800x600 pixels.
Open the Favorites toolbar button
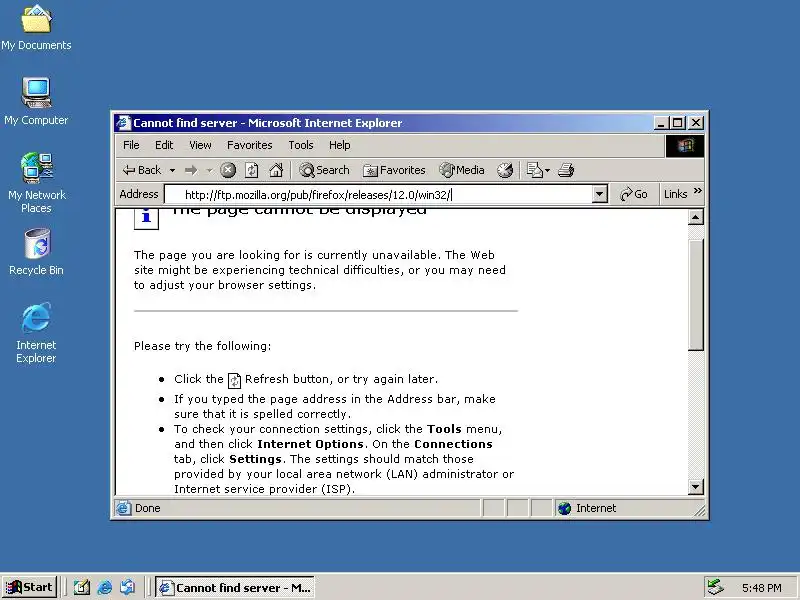point(394,170)
